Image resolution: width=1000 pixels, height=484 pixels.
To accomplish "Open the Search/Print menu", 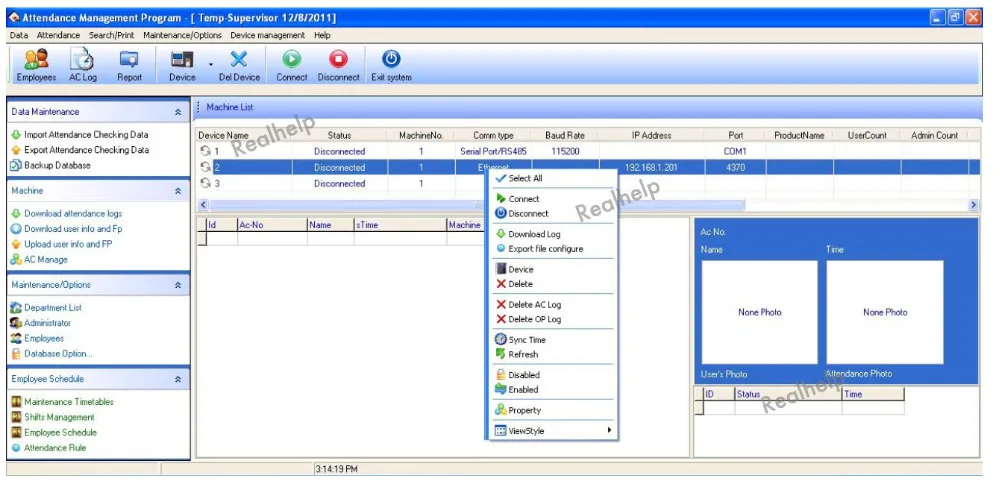I will pyautogui.click(x=112, y=35).
